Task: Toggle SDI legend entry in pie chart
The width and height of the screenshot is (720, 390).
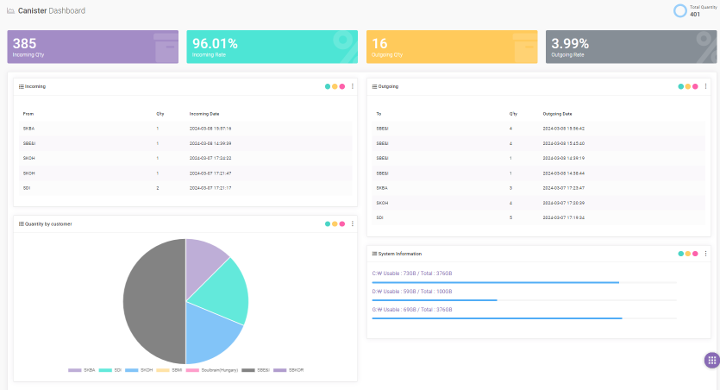Action: click(110, 370)
